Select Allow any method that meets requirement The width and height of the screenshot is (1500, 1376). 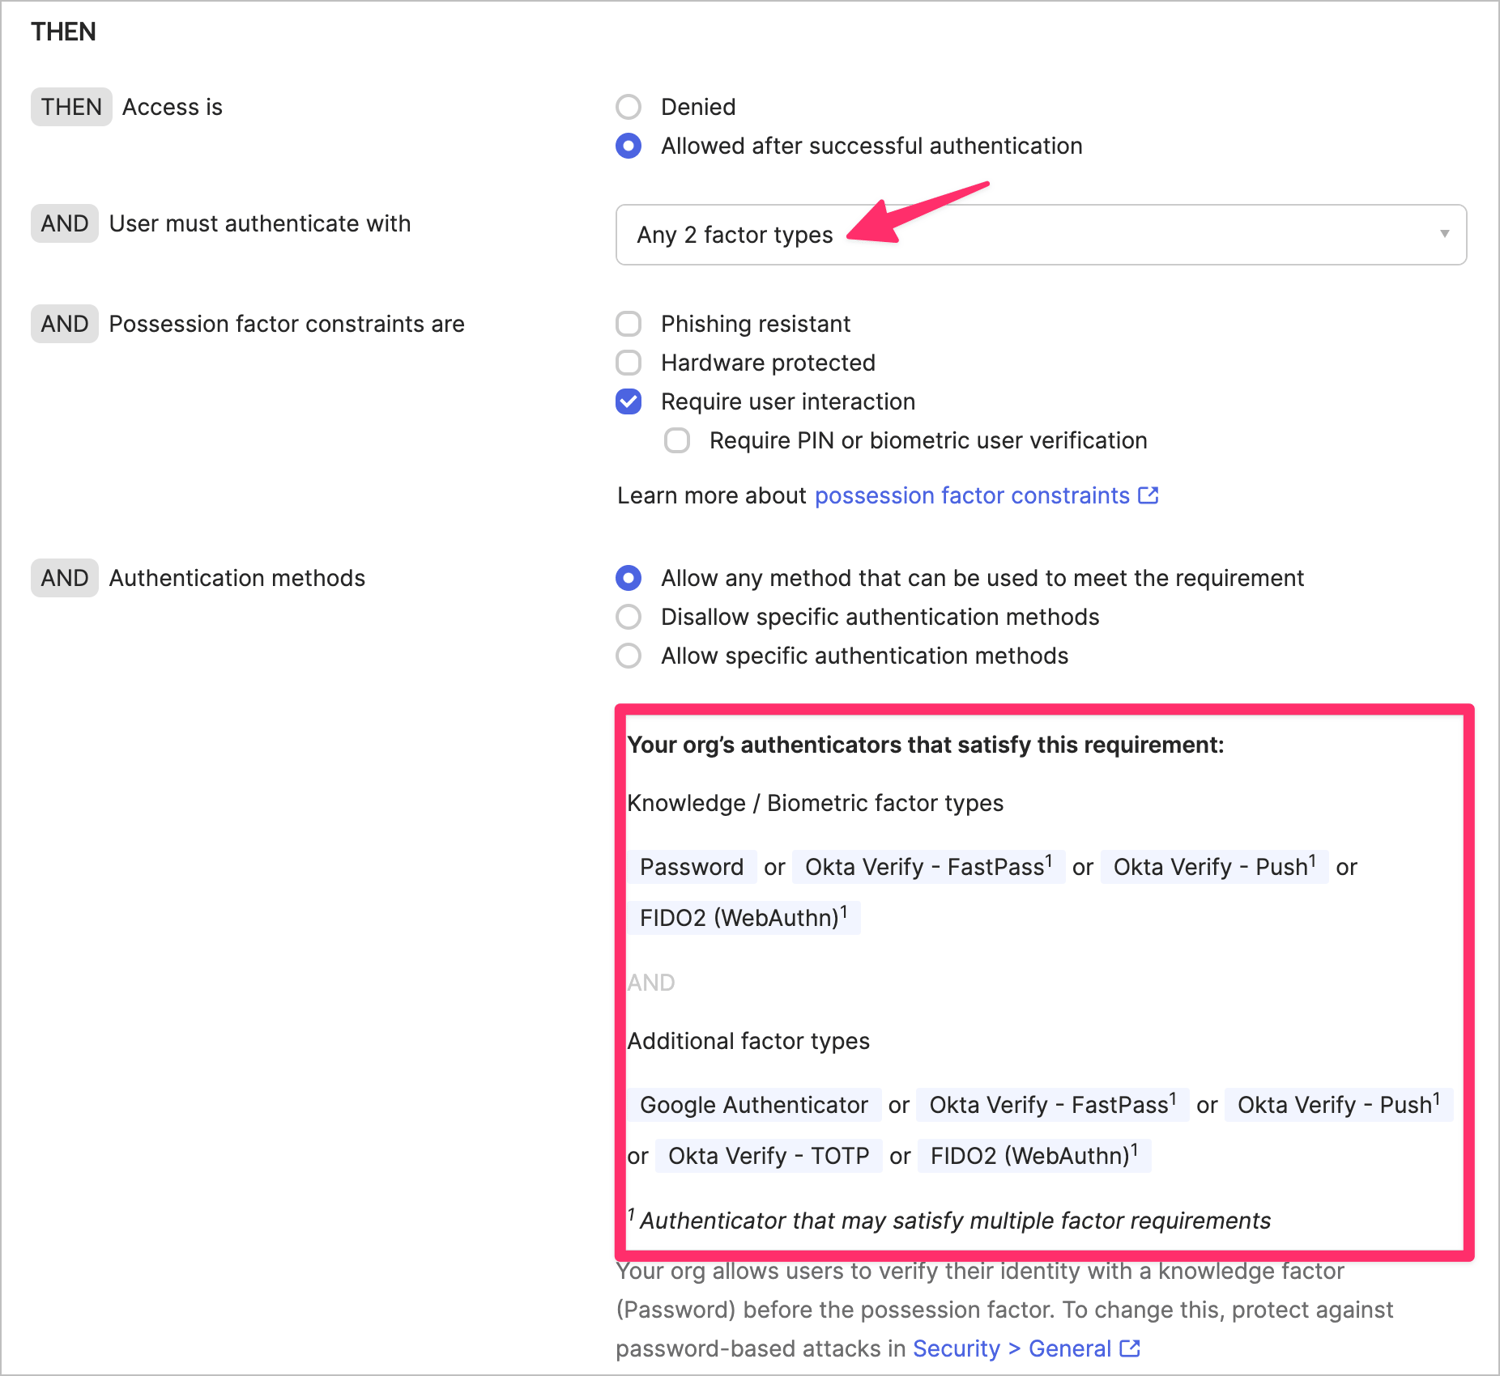click(x=628, y=577)
